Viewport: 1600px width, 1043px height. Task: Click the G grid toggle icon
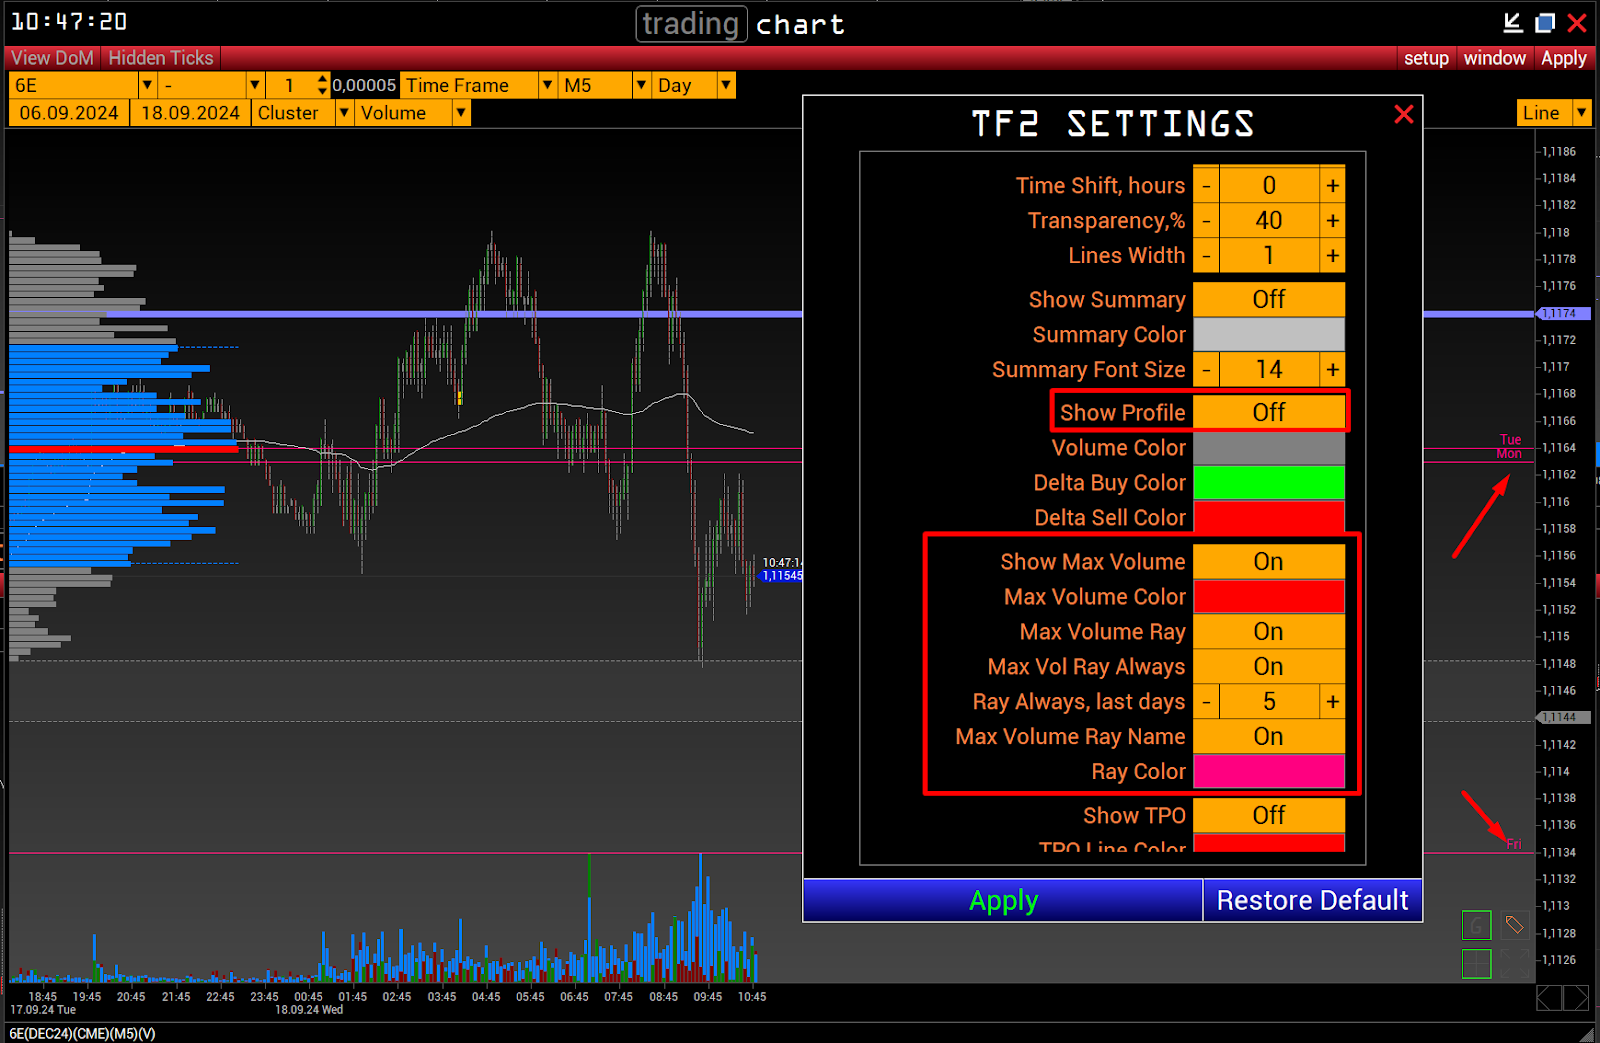(x=1476, y=926)
